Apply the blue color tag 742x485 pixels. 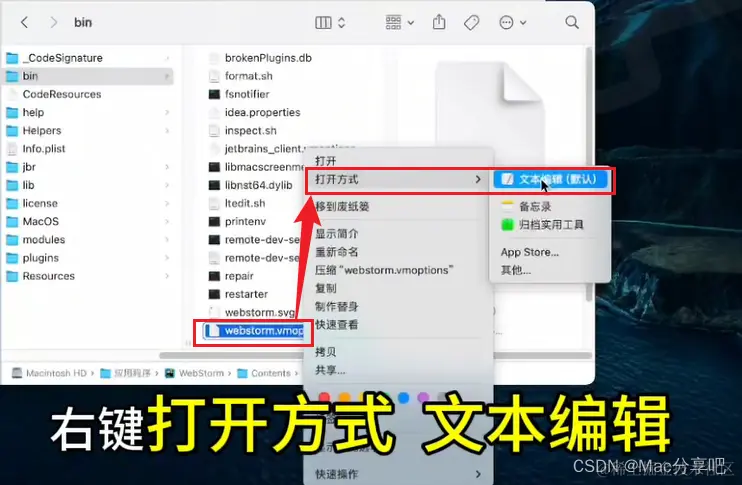(404, 397)
